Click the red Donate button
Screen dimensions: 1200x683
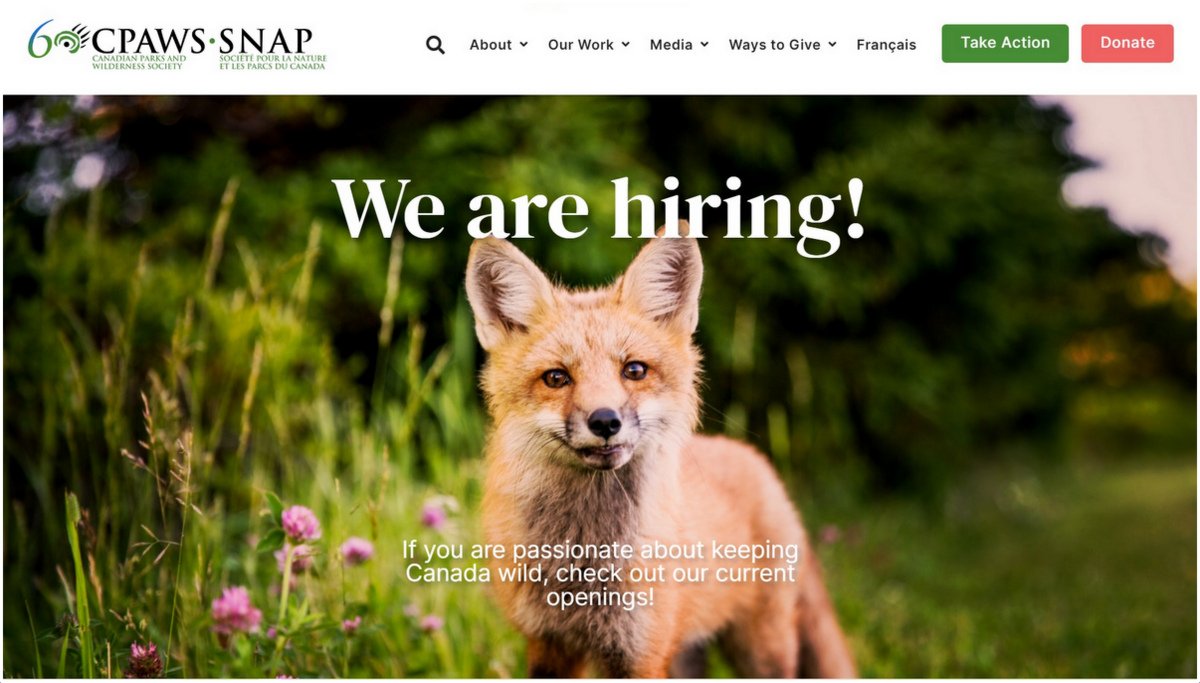(x=1127, y=43)
